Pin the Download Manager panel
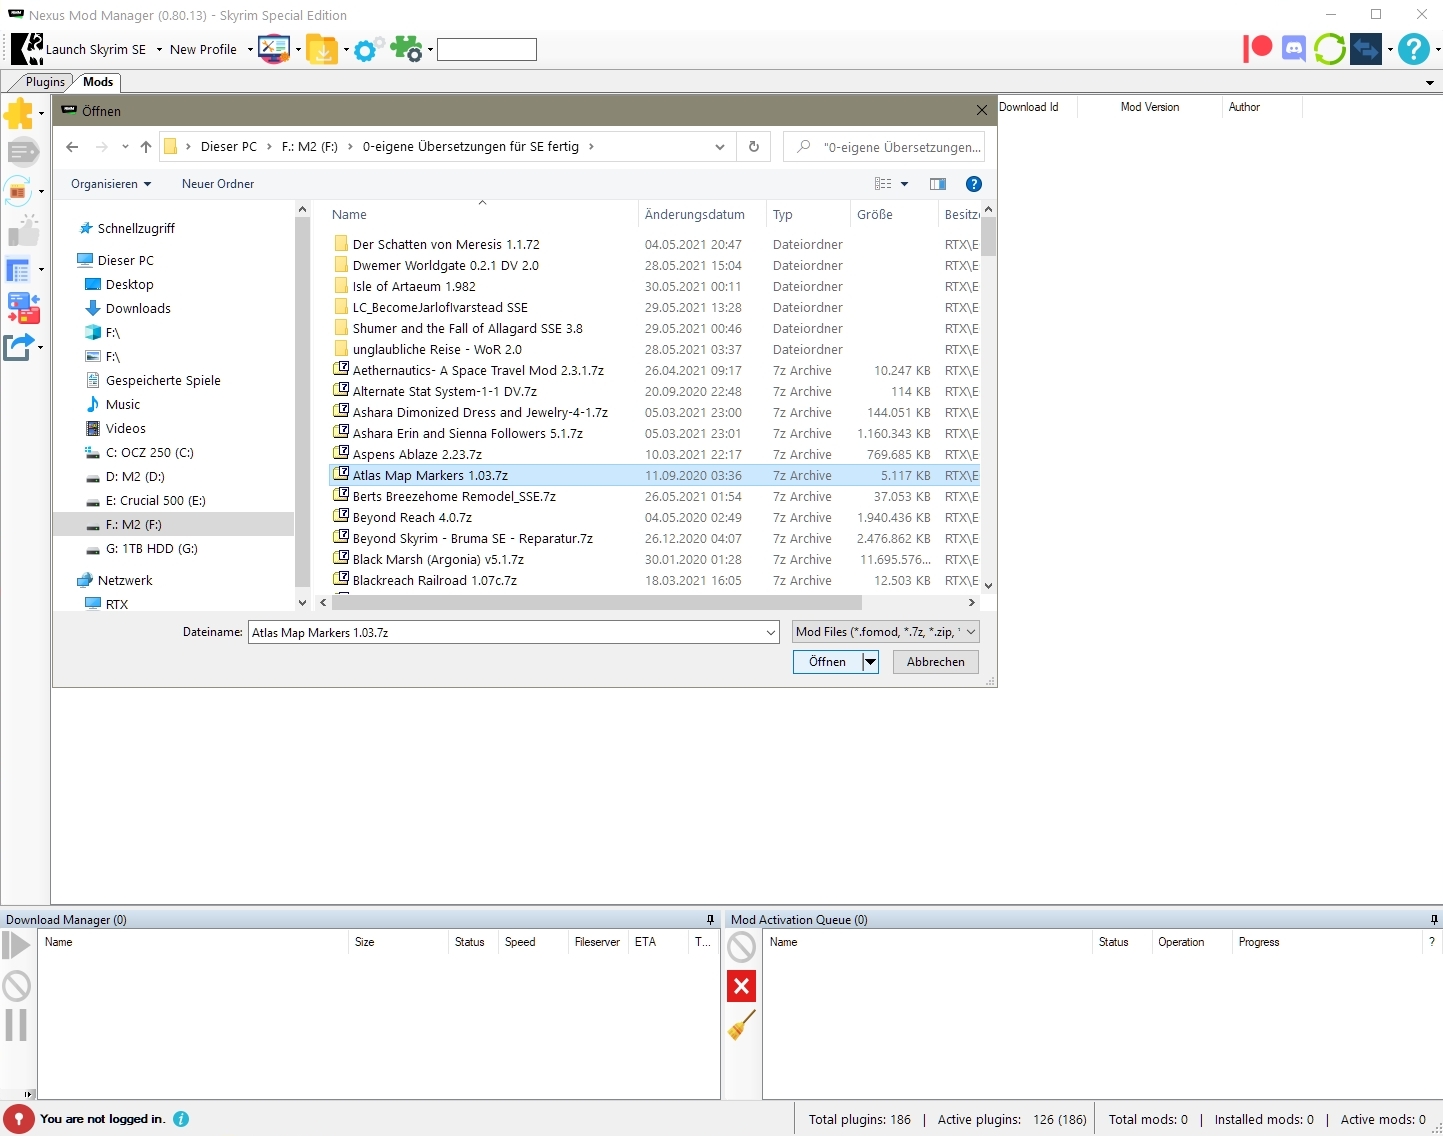Screen dimensions: 1443x1136 (x=710, y=920)
